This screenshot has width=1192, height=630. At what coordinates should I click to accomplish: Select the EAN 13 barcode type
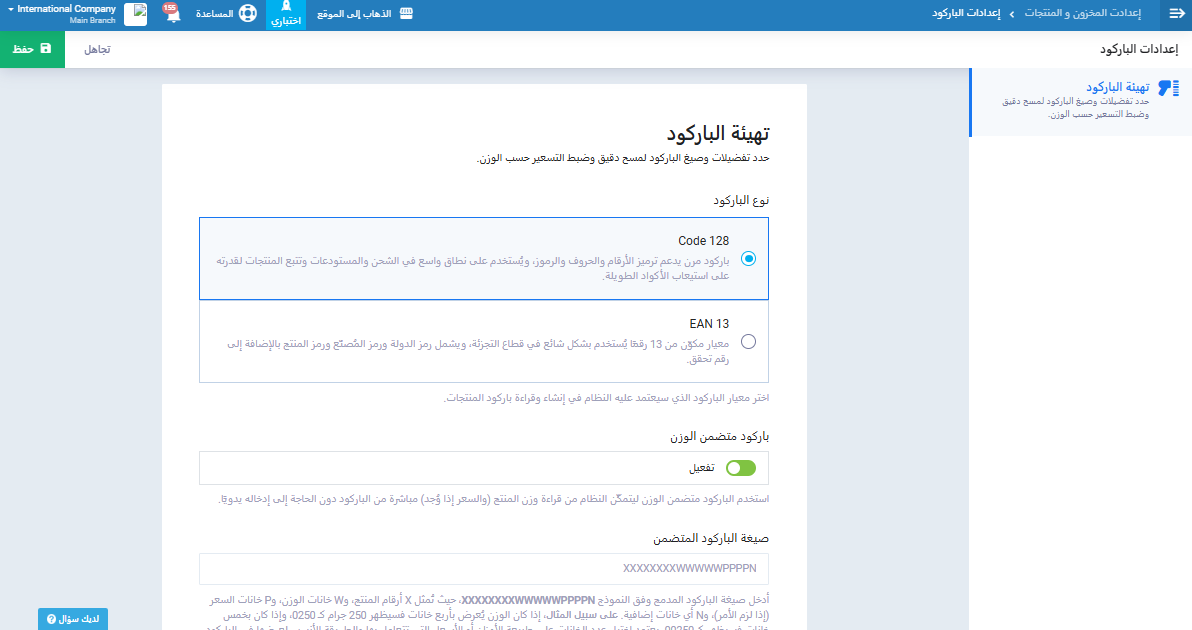coord(748,341)
